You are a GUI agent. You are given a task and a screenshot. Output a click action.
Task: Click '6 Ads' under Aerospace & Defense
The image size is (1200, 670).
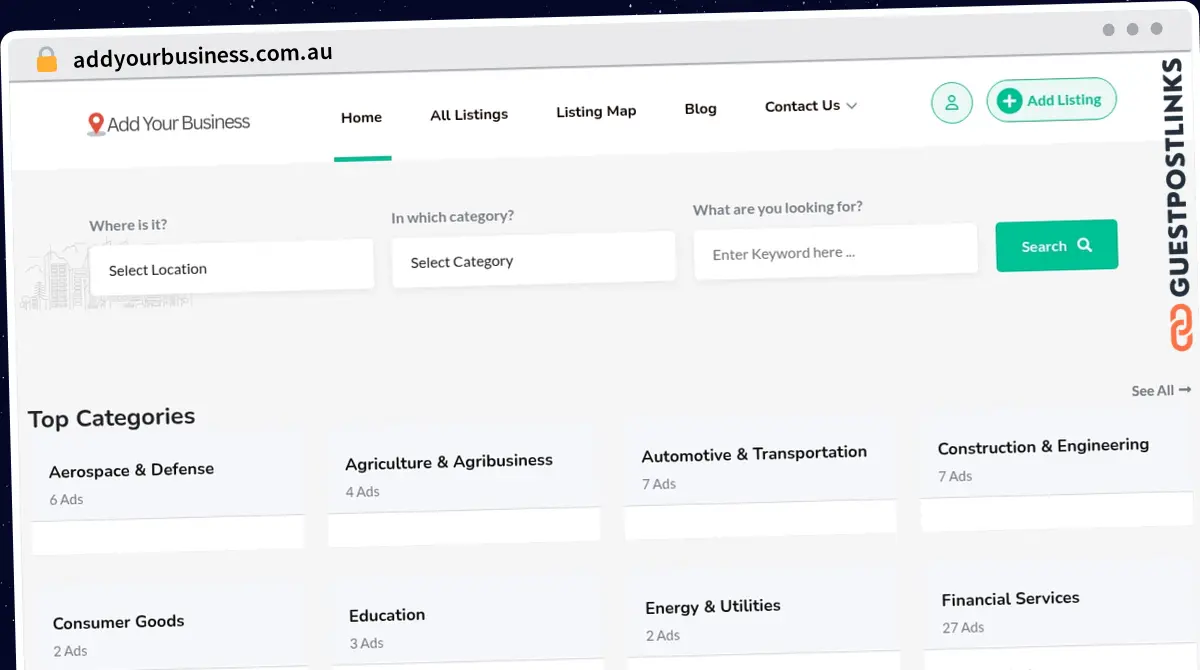point(66,499)
